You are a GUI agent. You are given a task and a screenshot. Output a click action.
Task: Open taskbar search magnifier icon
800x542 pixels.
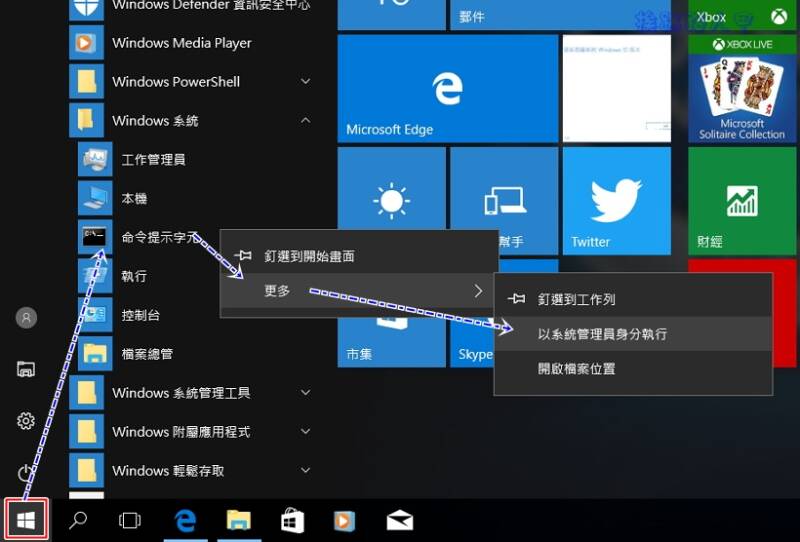[78, 520]
